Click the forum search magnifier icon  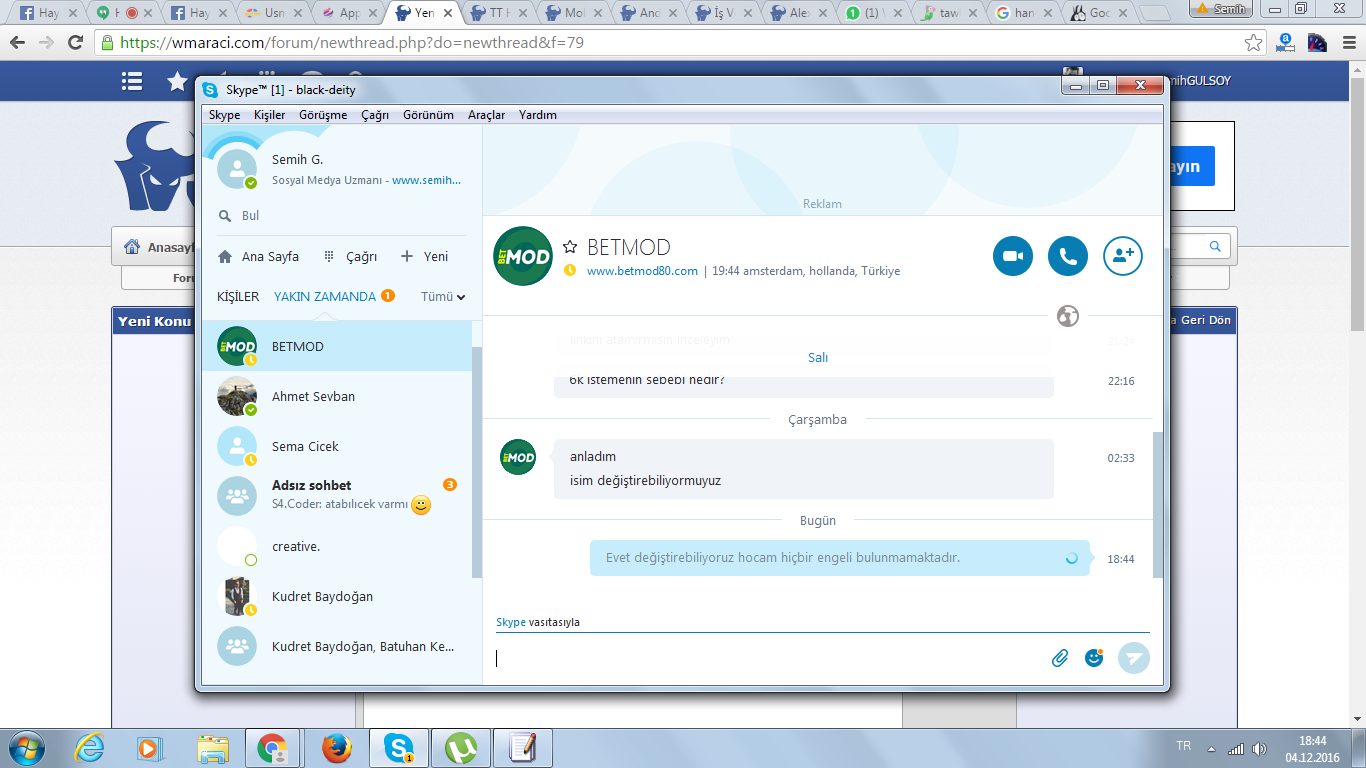pos(1215,246)
